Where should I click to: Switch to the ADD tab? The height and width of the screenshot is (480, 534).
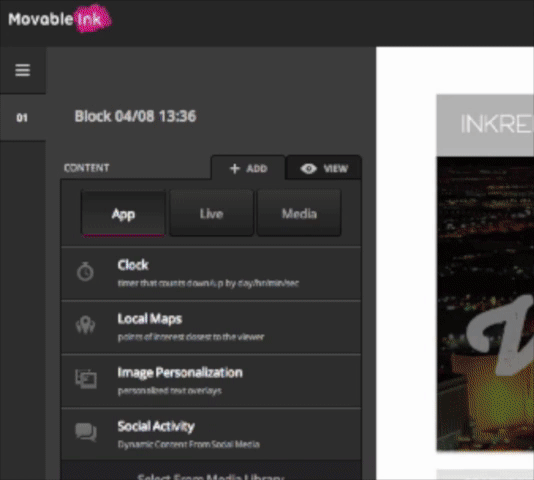click(248, 167)
